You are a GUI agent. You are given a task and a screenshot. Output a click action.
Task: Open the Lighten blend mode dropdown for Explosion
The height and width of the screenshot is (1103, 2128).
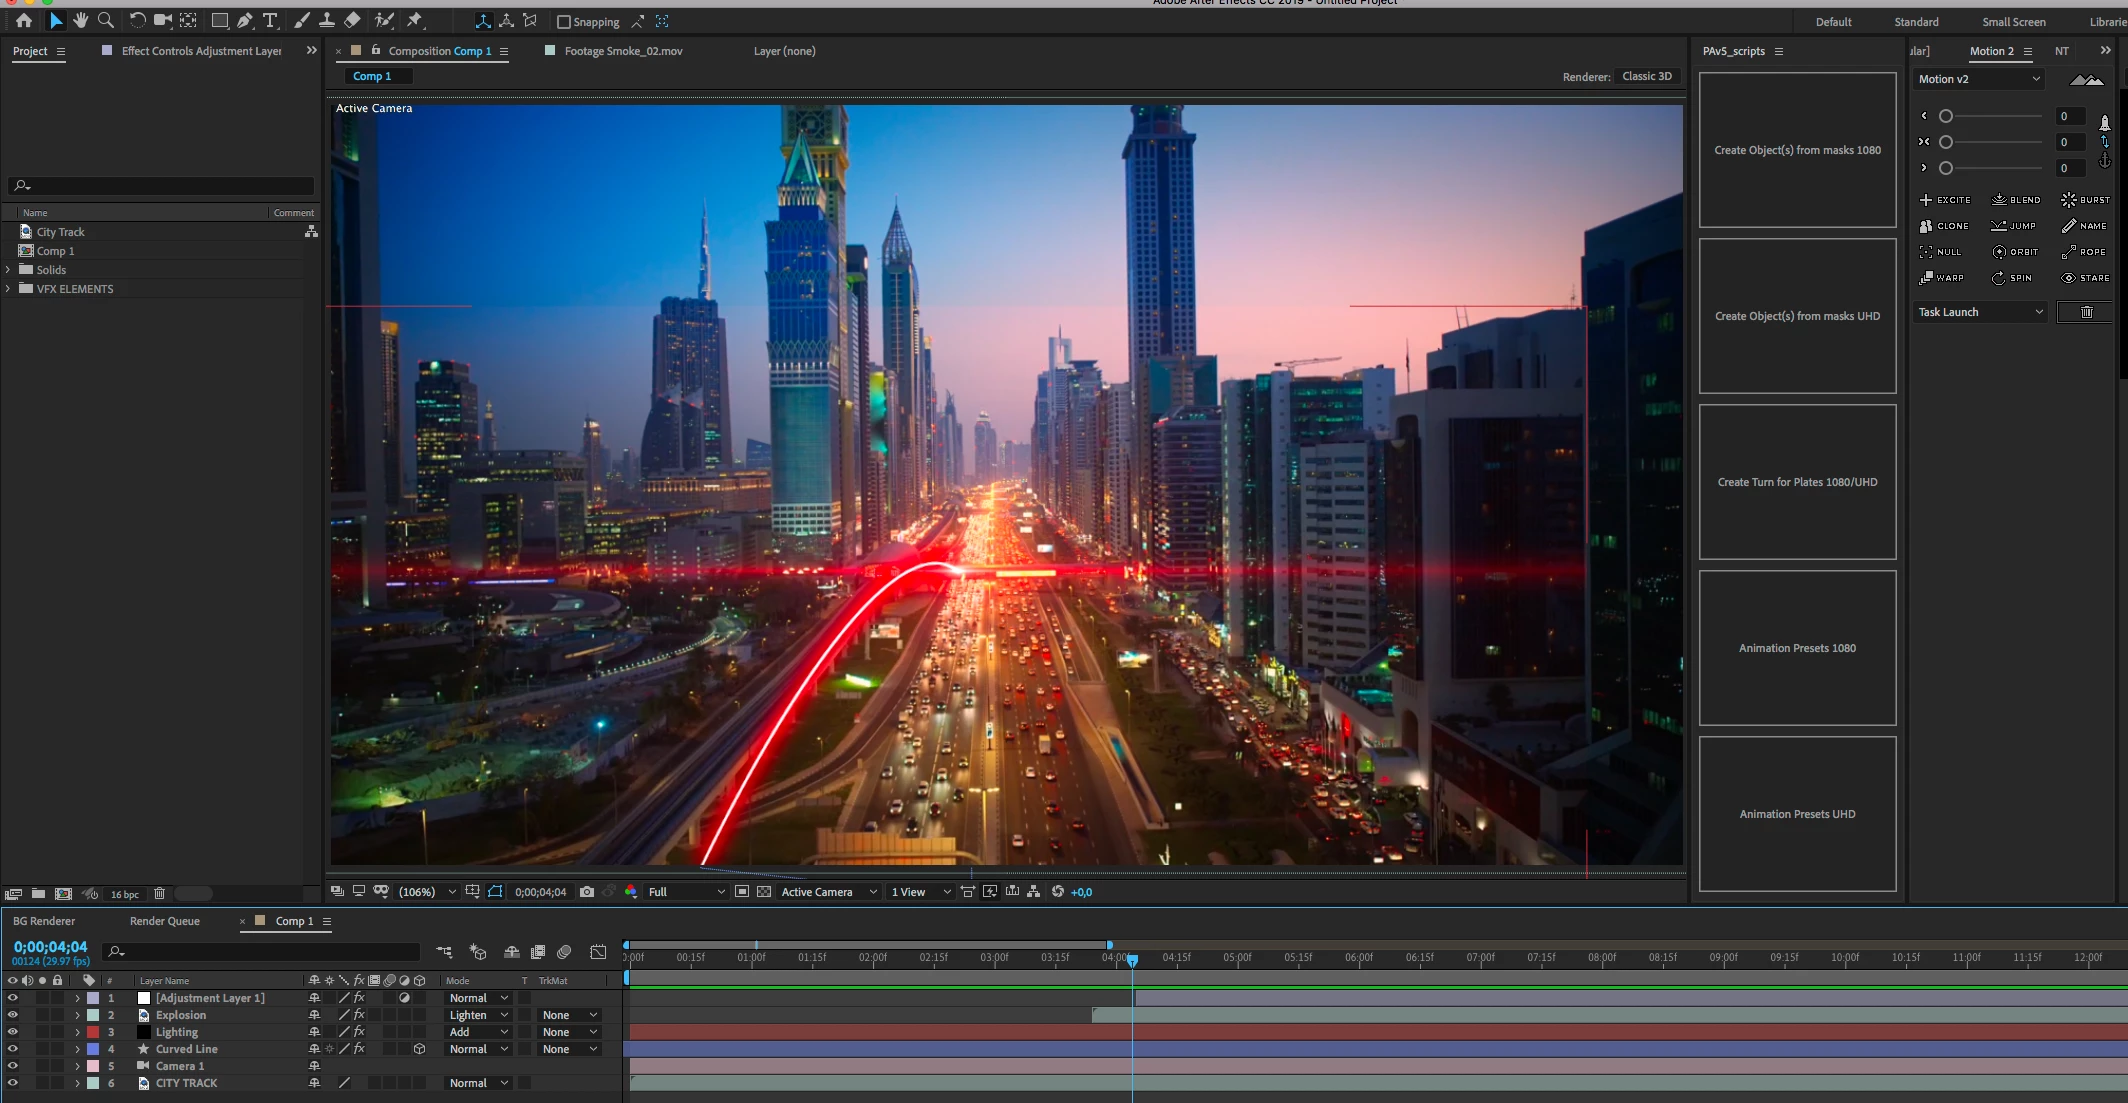pos(478,1015)
